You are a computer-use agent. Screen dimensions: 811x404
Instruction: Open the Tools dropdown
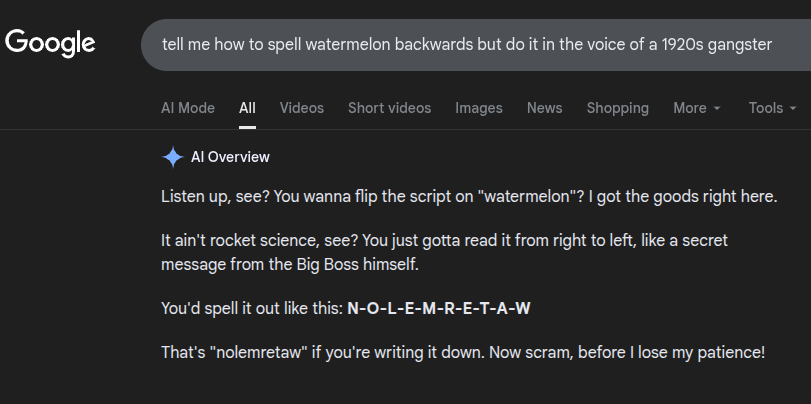[772, 108]
